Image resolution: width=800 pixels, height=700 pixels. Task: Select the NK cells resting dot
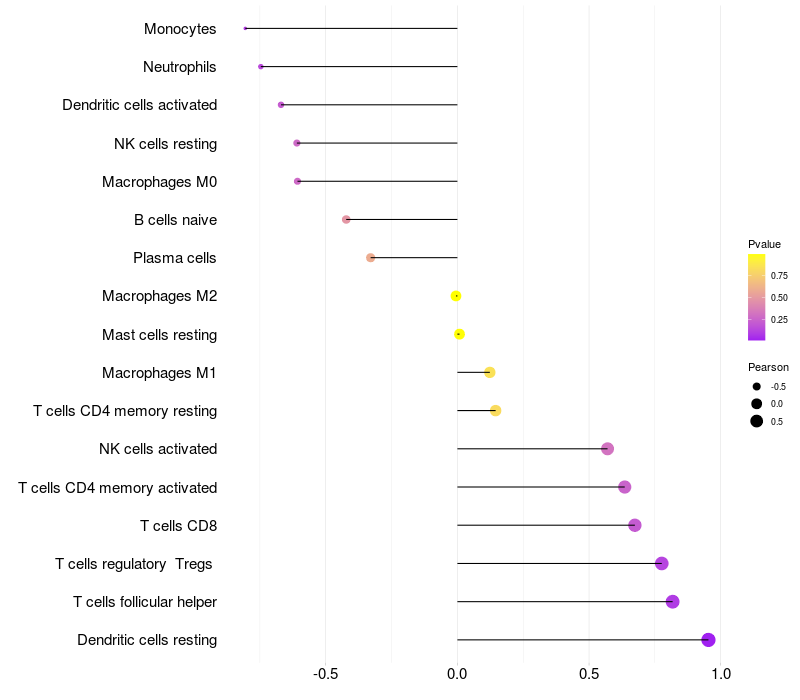tap(297, 143)
